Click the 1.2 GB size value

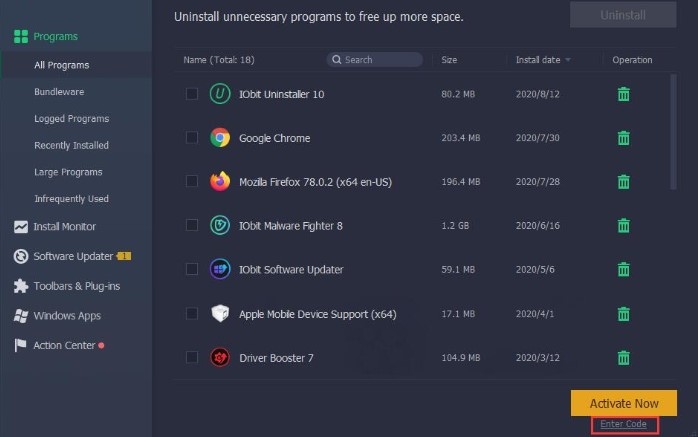(x=455, y=226)
